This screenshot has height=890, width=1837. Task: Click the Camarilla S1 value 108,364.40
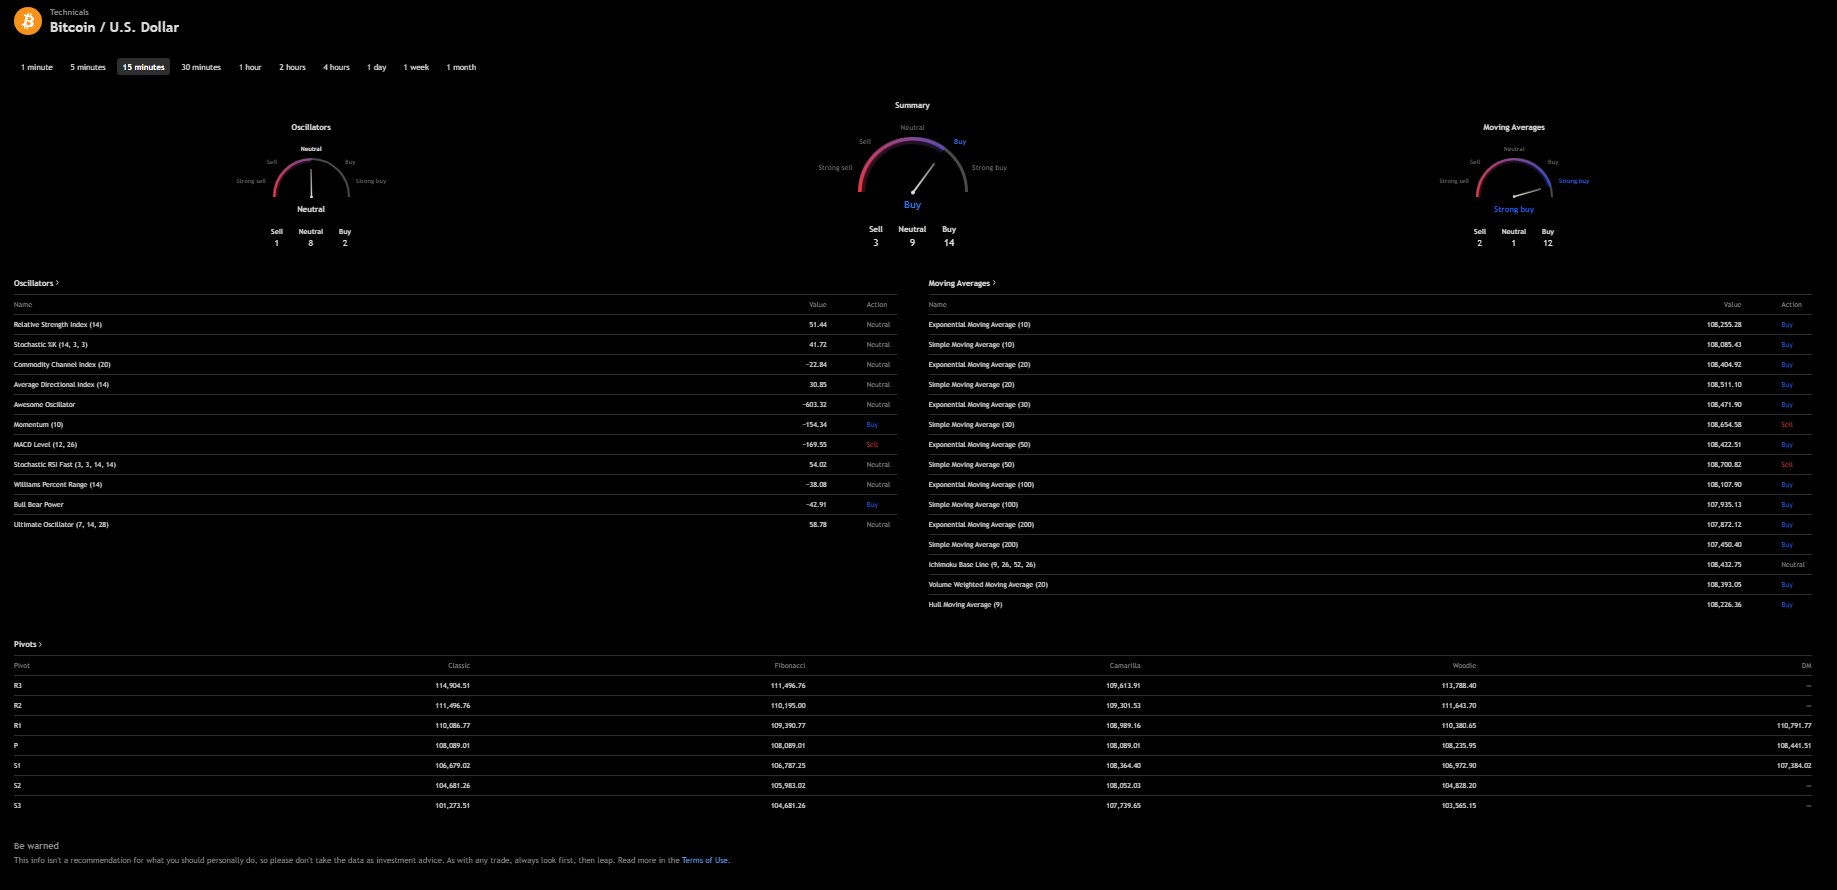click(1123, 766)
